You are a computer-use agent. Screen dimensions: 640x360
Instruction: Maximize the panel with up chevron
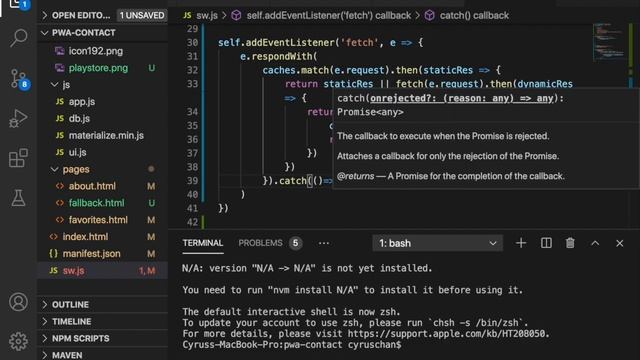[x=595, y=243]
